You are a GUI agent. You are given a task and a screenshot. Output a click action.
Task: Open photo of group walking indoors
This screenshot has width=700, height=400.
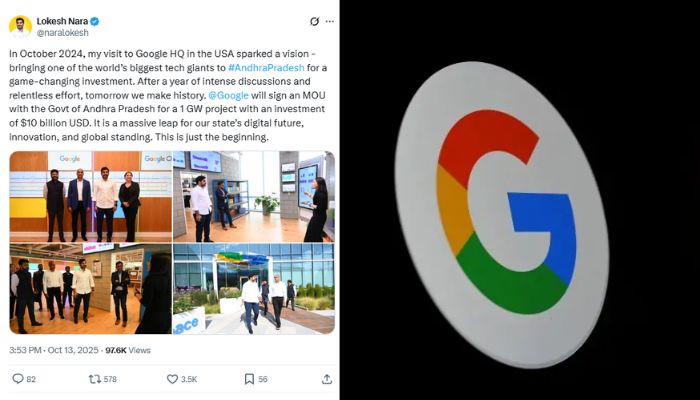(91, 288)
